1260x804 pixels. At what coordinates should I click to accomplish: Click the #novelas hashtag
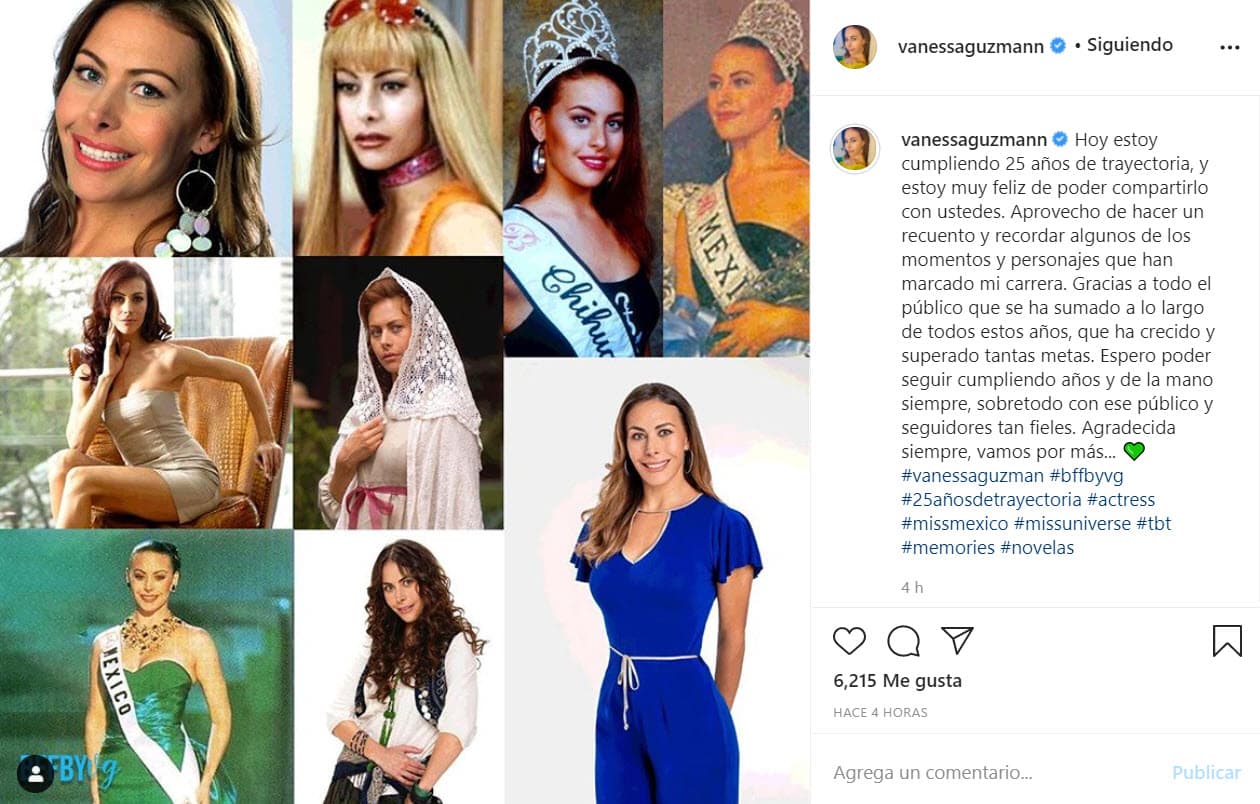[x=1037, y=547]
